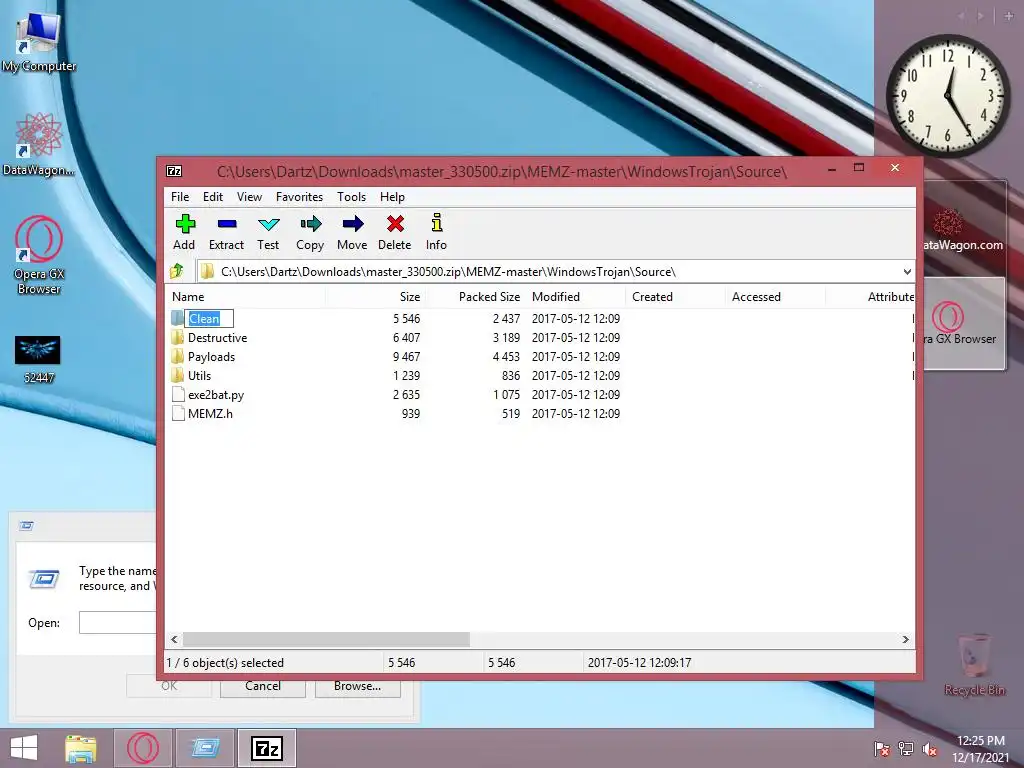Use the Move toolbar icon
Screen dimensions: 1024x768
[x=353, y=225]
